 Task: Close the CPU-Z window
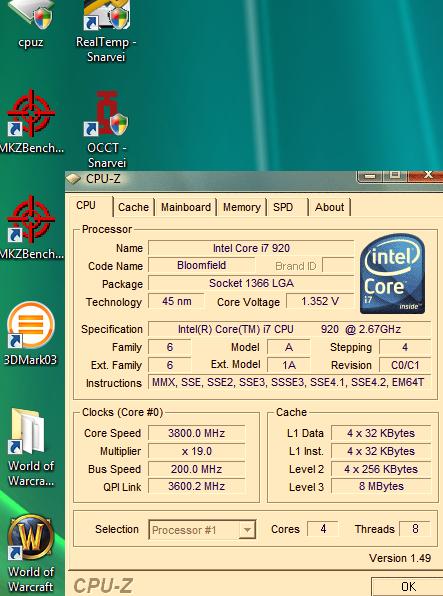pyautogui.click(x=426, y=175)
